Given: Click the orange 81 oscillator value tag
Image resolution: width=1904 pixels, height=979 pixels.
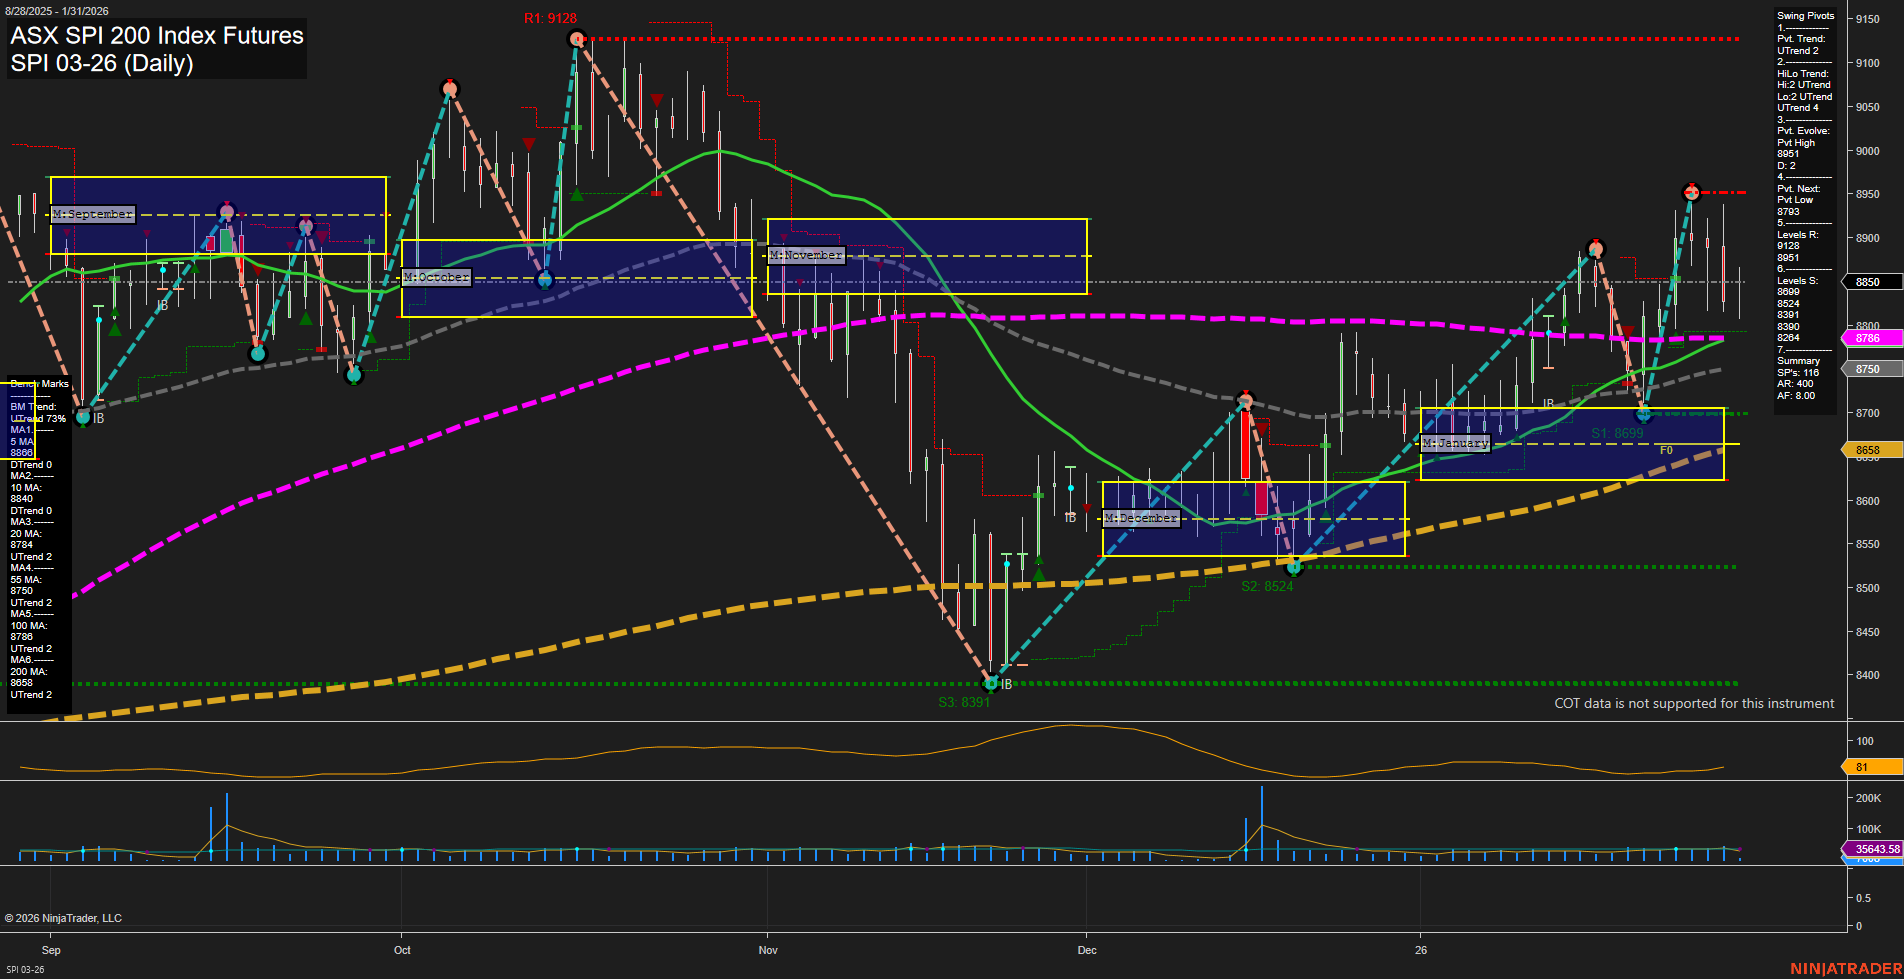Looking at the screenshot, I should pos(1873,767).
